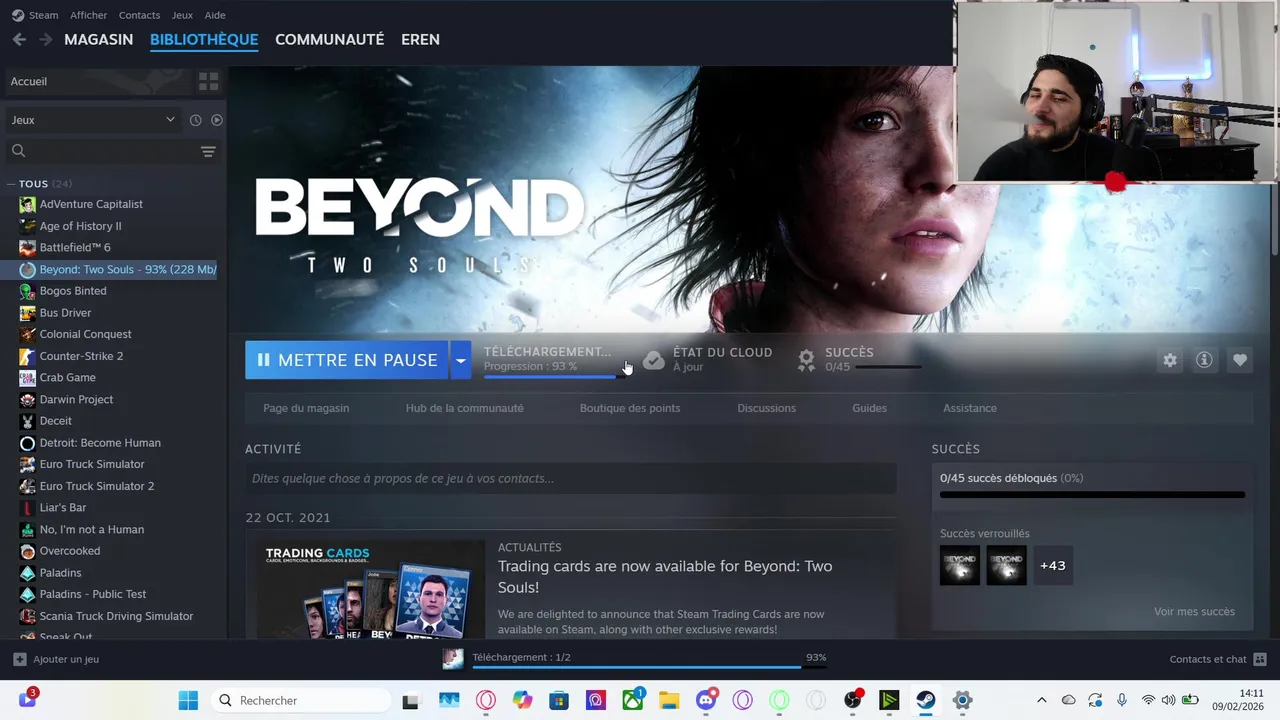1280x720 pixels.
Task: Switch to the MAGASIN tab
Action: (x=98, y=39)
